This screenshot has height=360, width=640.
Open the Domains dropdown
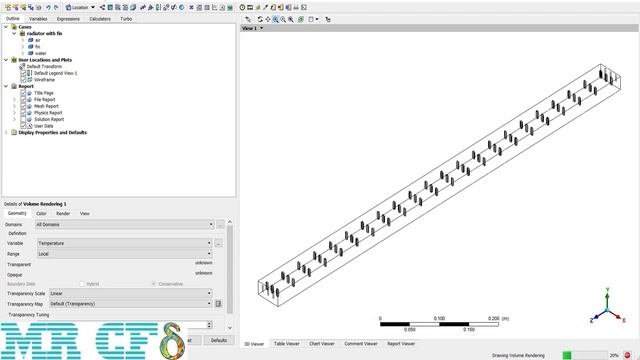[124, 224]
